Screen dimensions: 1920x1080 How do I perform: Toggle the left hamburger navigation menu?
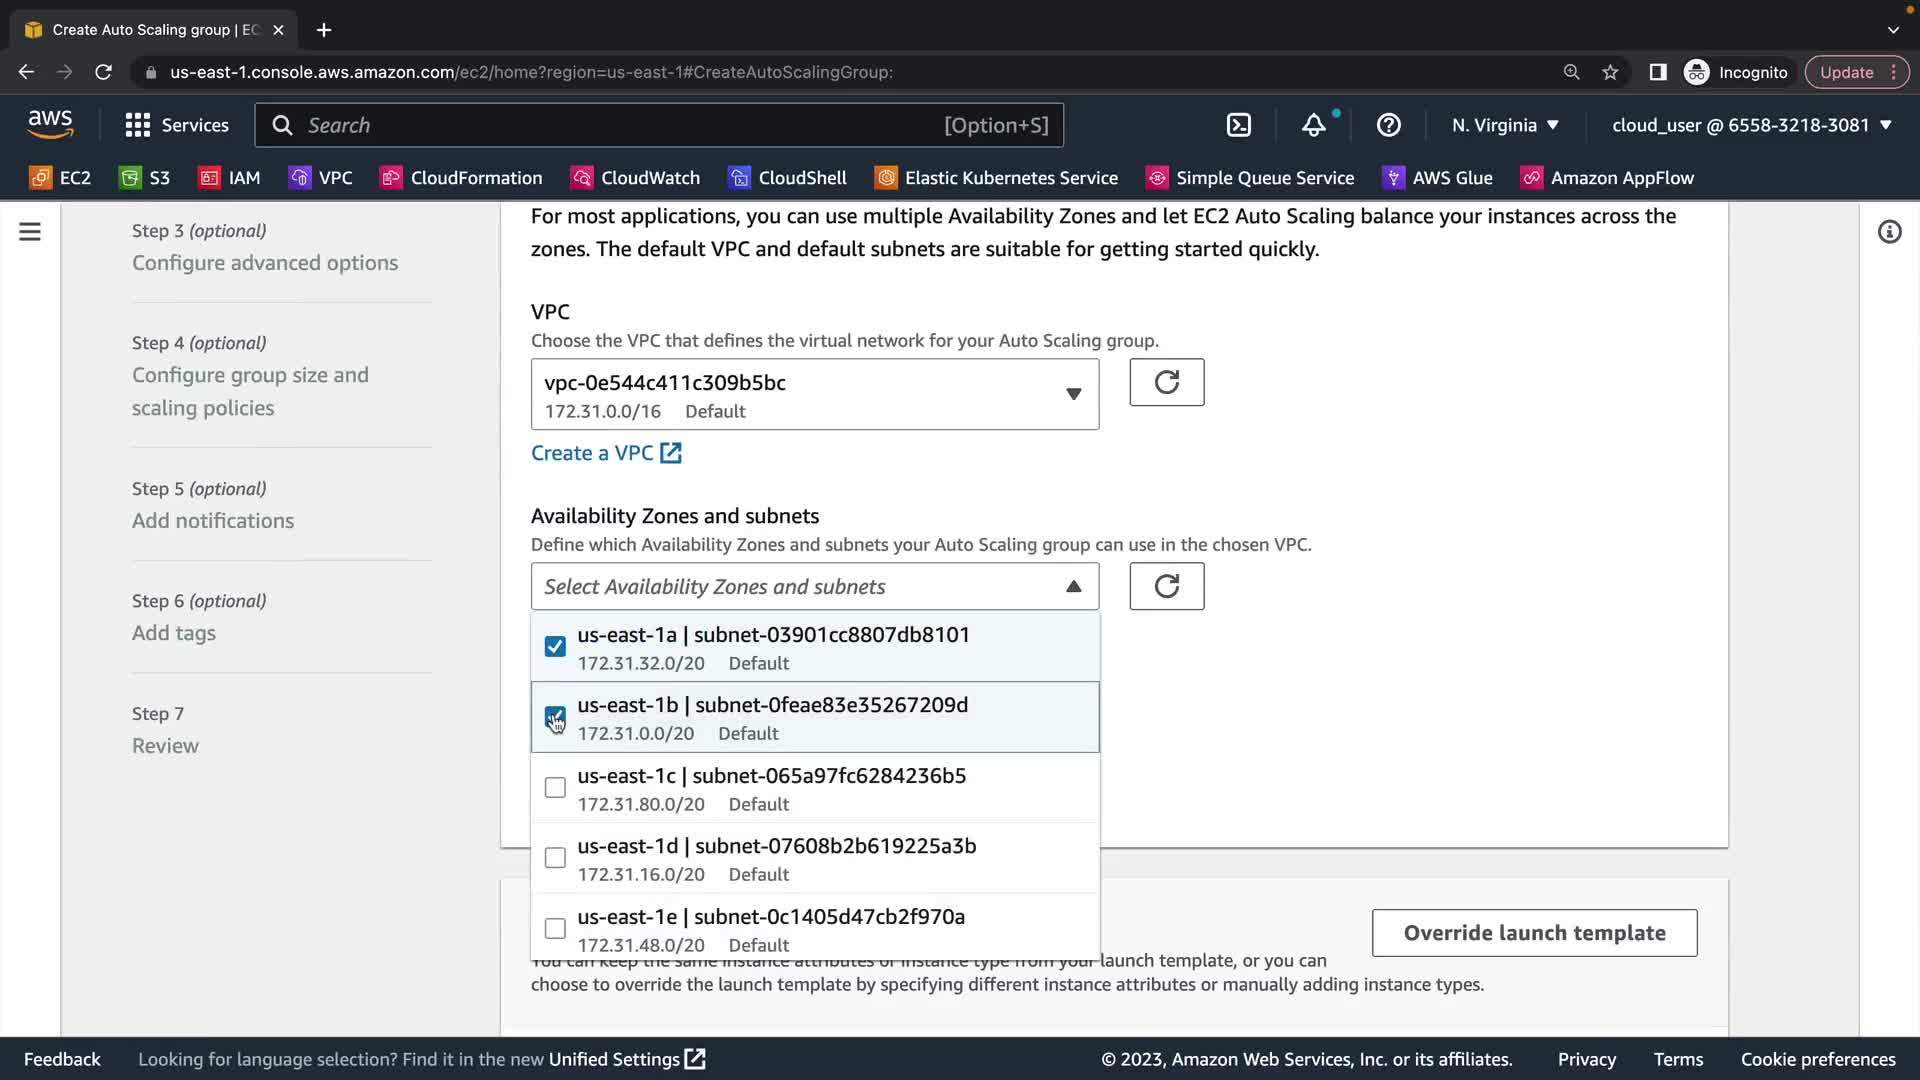[x=30, y=232]
